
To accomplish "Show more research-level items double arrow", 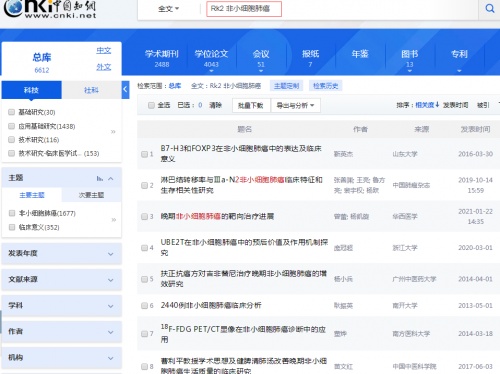I will click(x=113, y=132).
